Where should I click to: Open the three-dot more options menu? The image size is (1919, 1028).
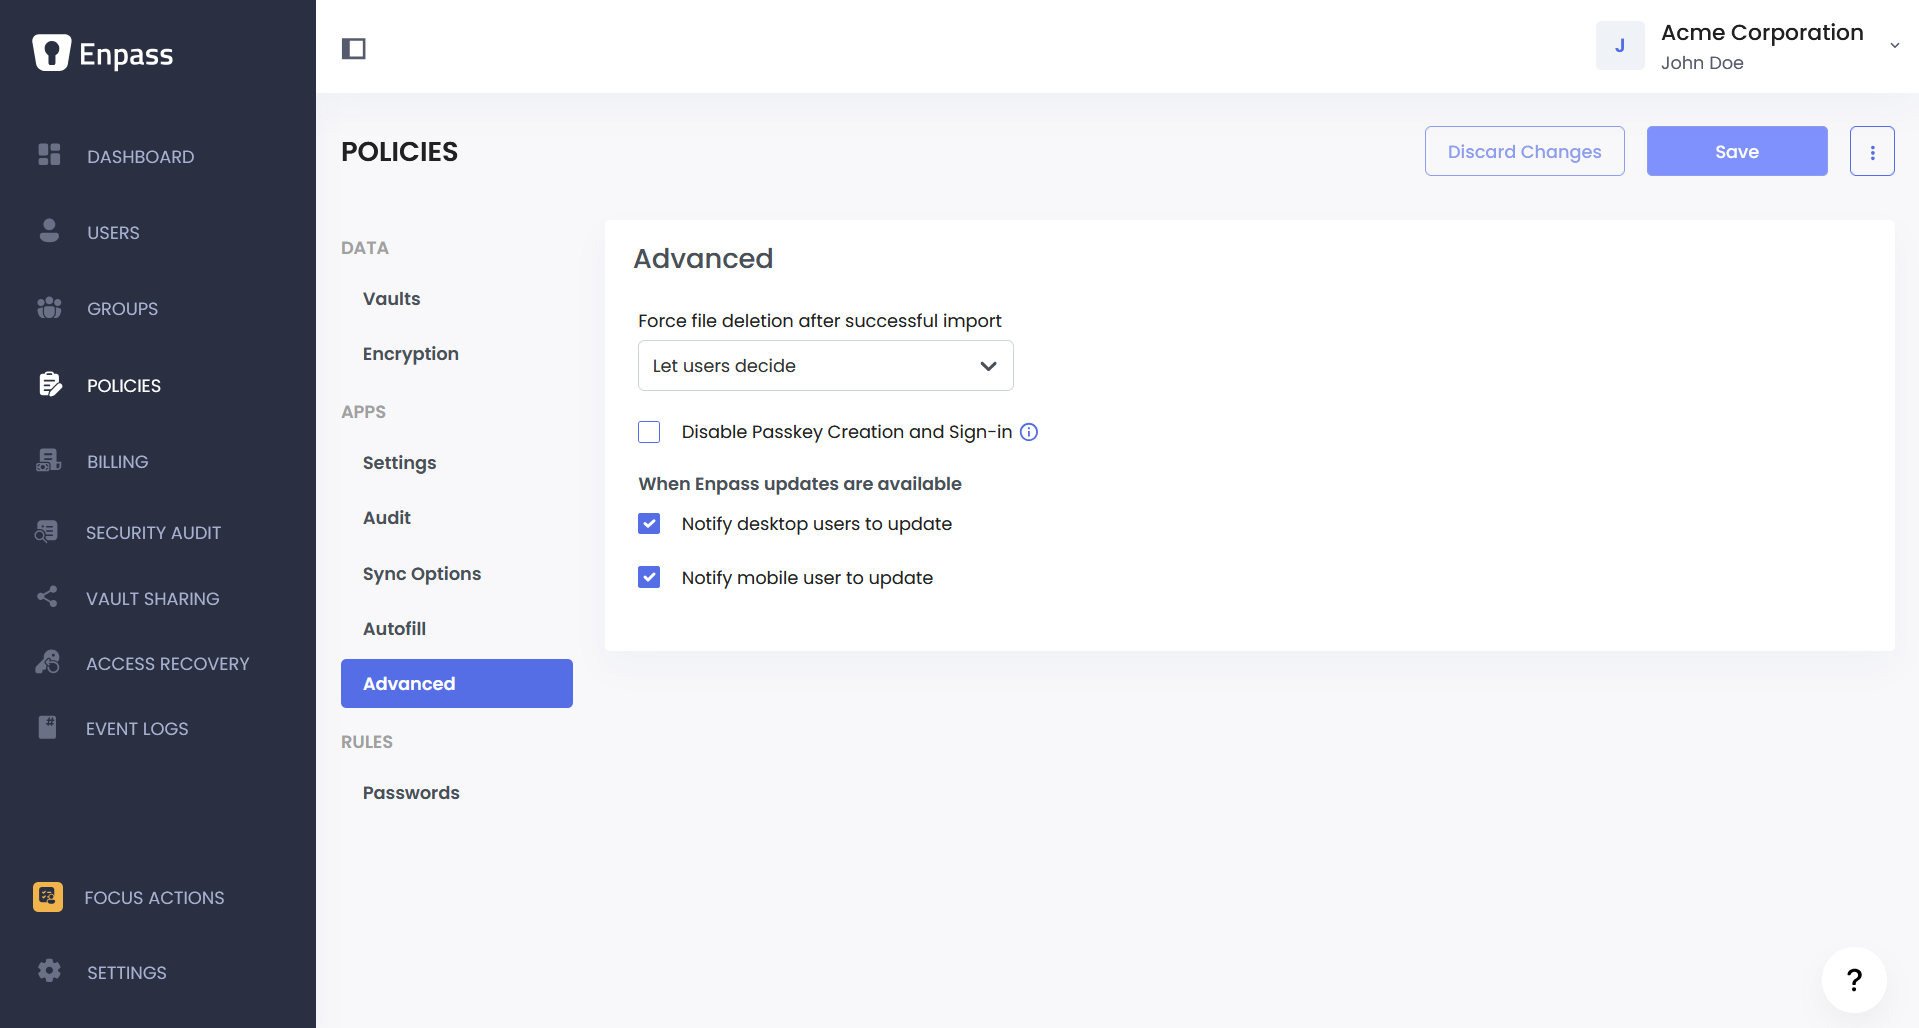tap(1872, 151)
